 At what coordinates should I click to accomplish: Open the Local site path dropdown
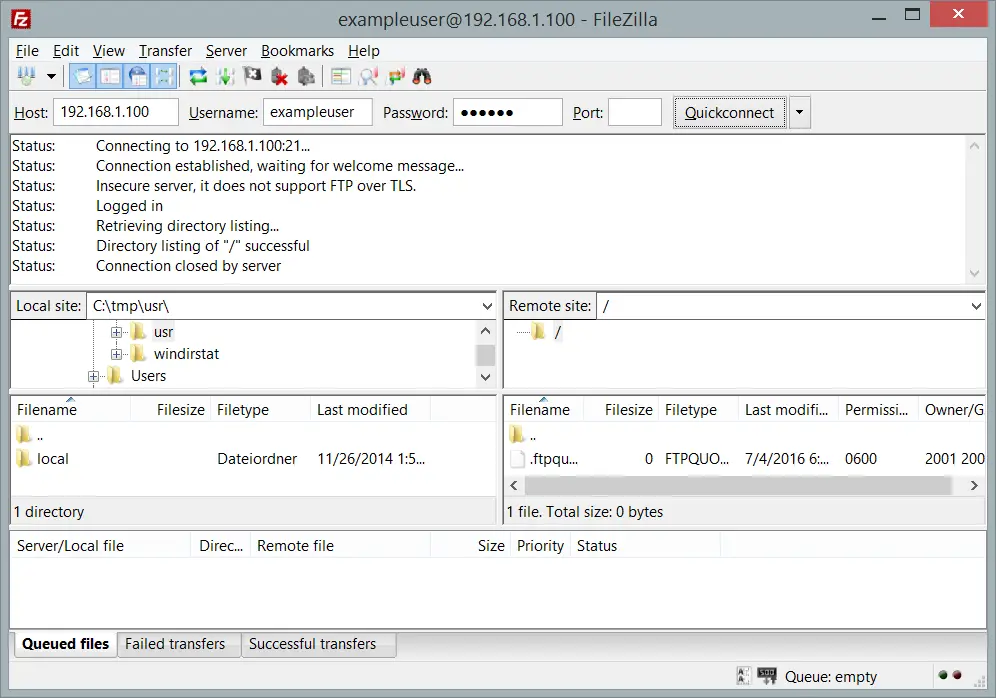point(487,306)
